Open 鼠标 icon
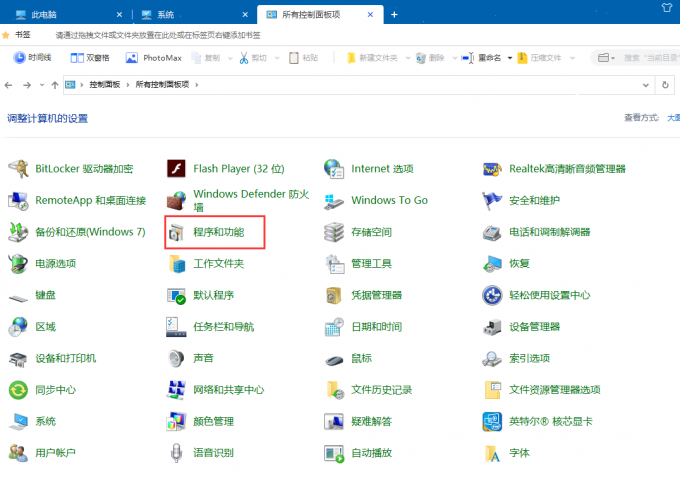The height and width of the screenshot is (493, 680). 334,360
